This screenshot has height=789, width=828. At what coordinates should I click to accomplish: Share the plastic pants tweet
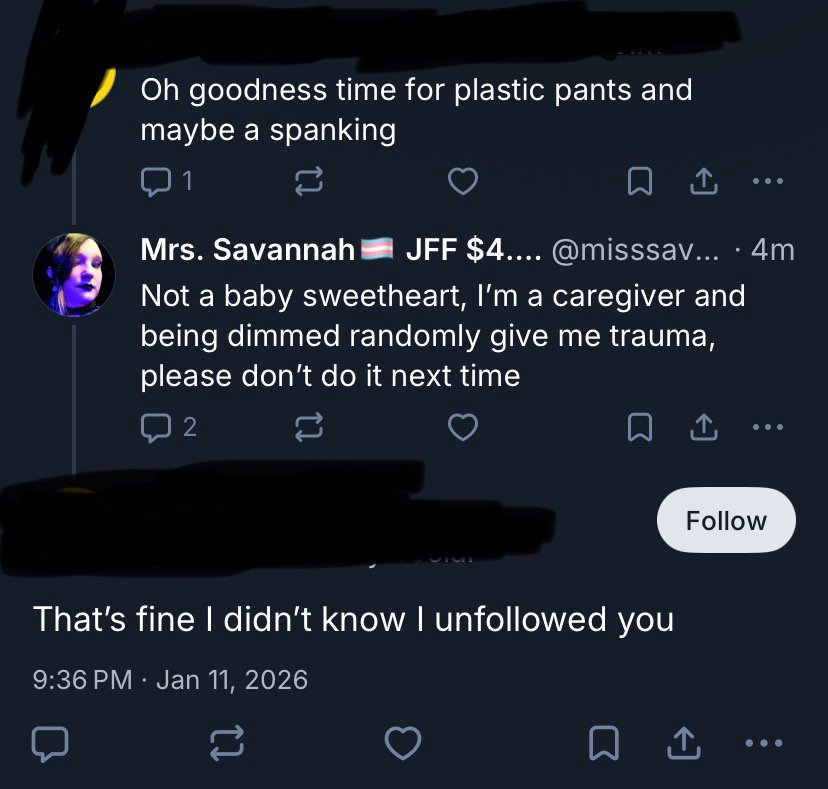[702, 182]
